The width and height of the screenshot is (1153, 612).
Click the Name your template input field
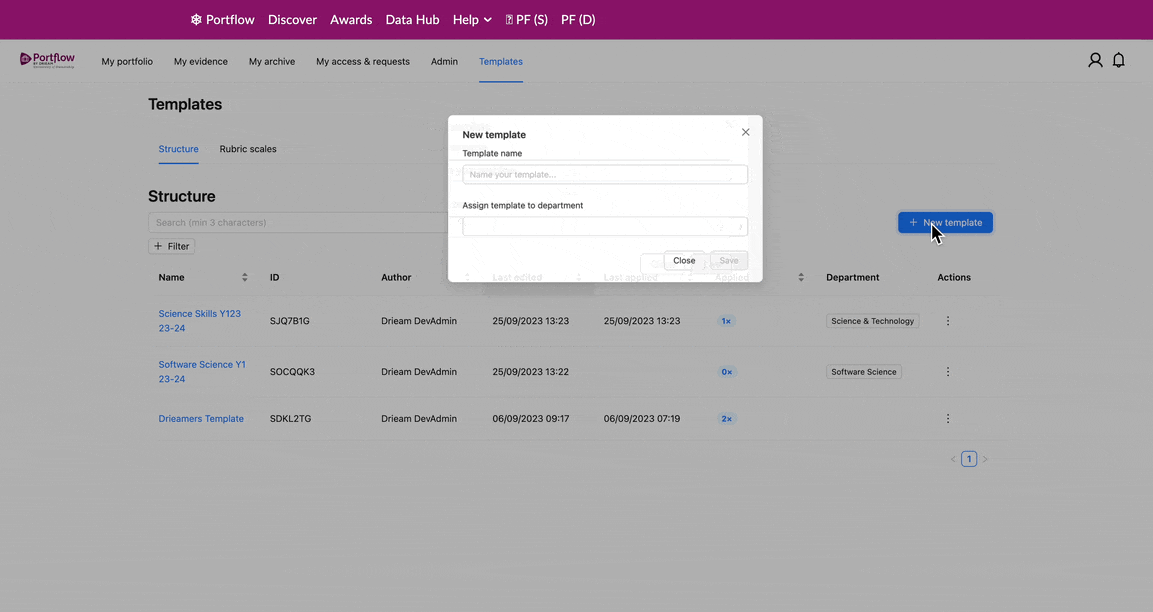point(604,174)
